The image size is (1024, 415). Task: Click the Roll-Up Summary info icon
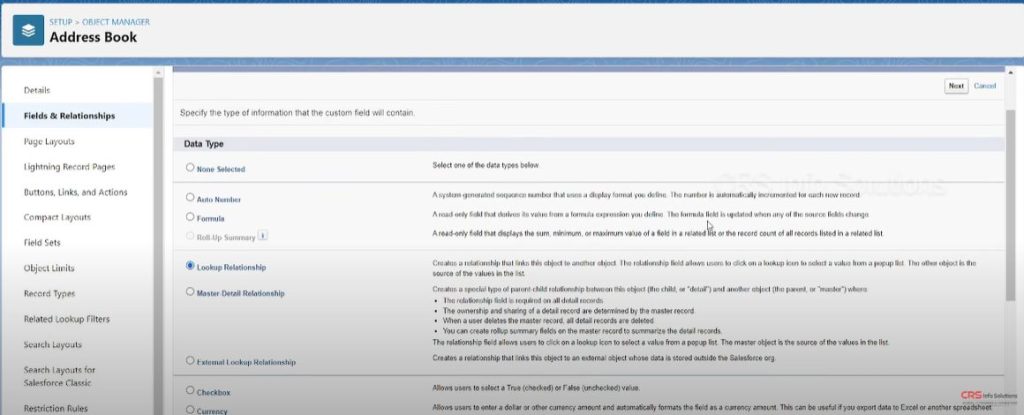point(263,235)
